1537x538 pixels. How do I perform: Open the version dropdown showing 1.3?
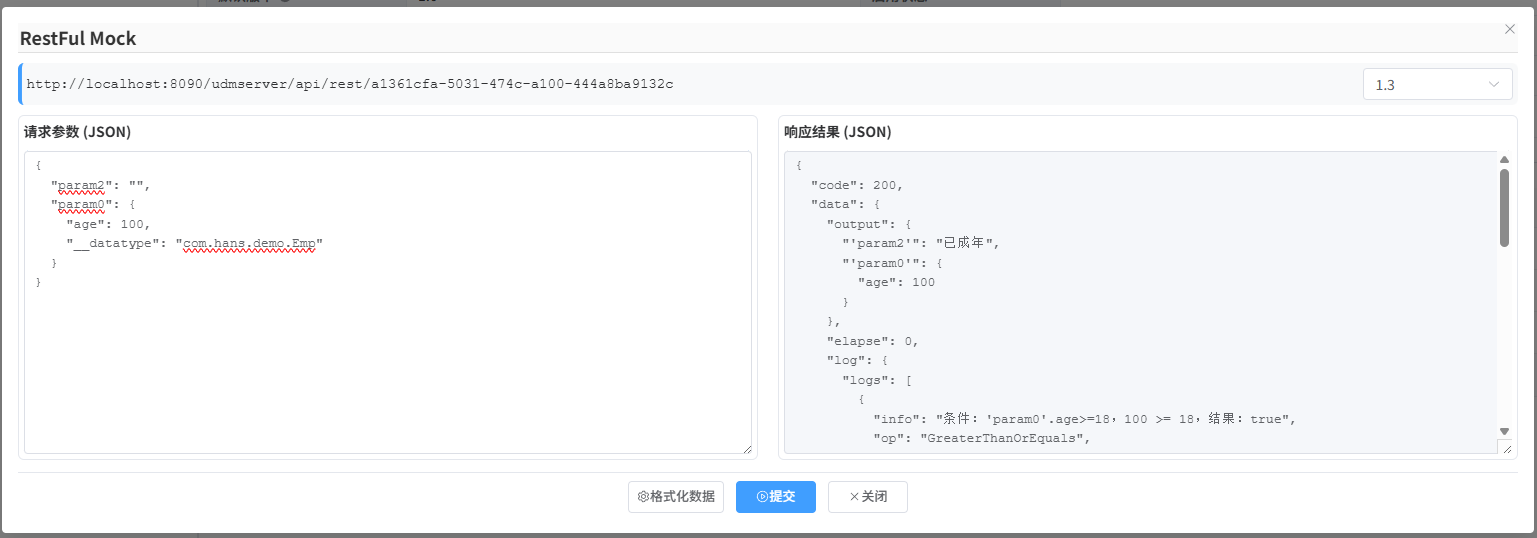1436,85
